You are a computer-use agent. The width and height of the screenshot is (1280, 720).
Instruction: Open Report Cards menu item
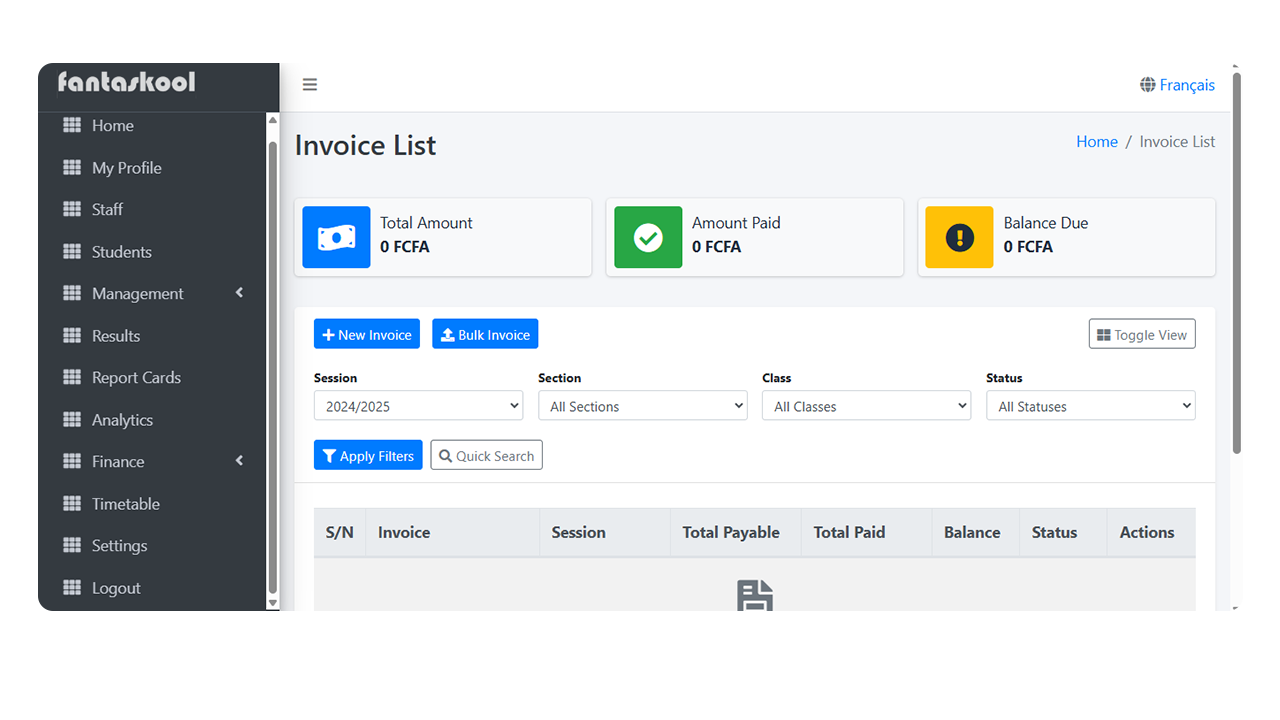click(152, 377)
